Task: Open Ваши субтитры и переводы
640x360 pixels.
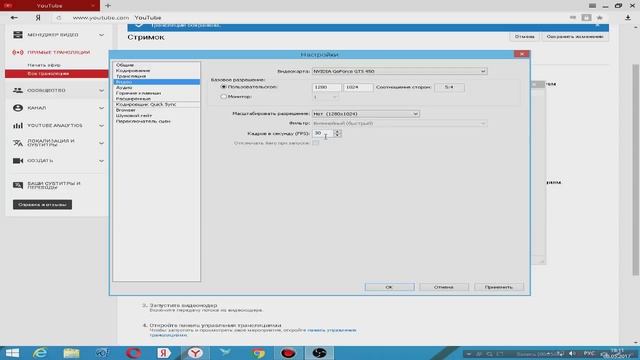Action: [x=54, y=185]
